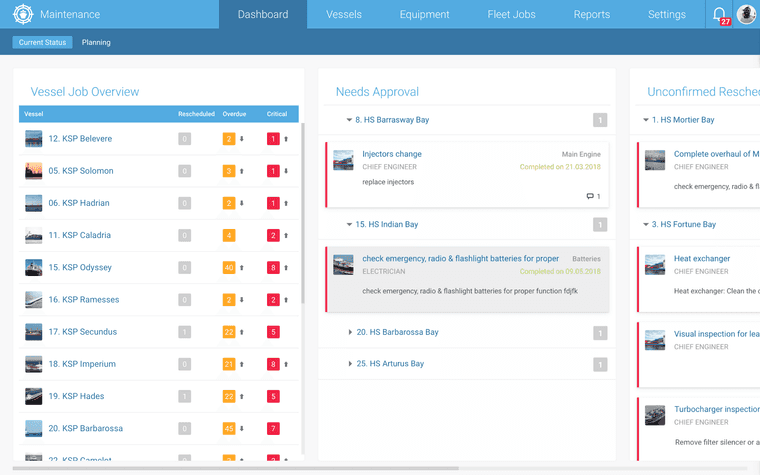
Task: Open the user profile avatar
Action: 746,14
